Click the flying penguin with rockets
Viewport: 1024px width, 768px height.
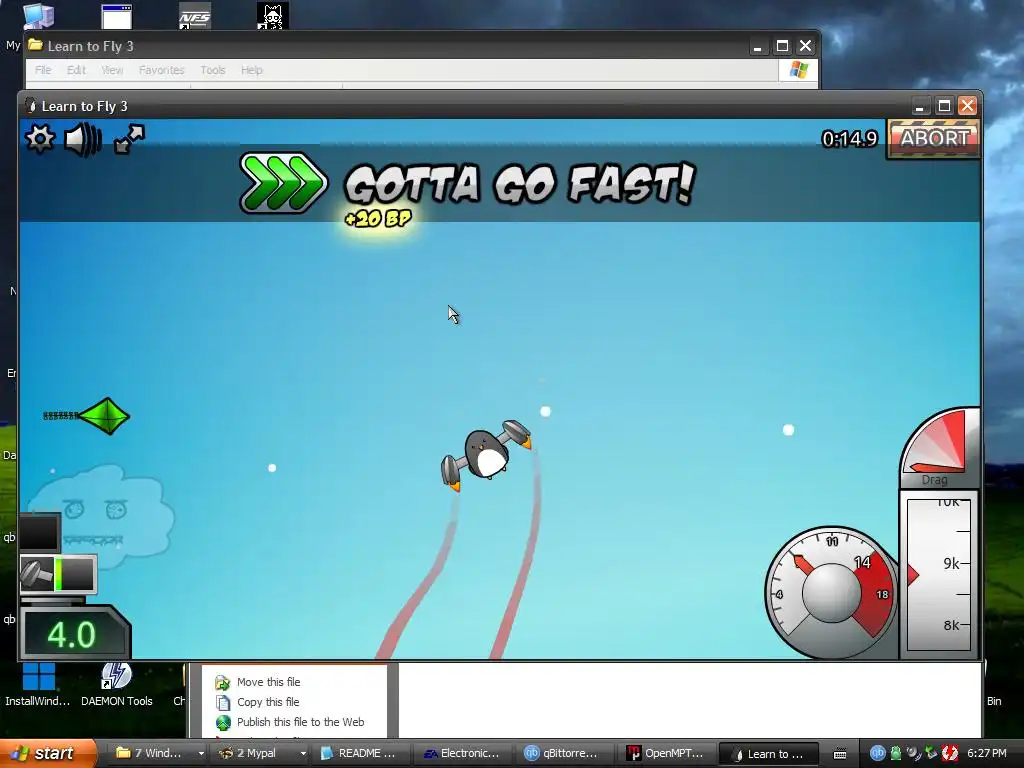[487, 455]
